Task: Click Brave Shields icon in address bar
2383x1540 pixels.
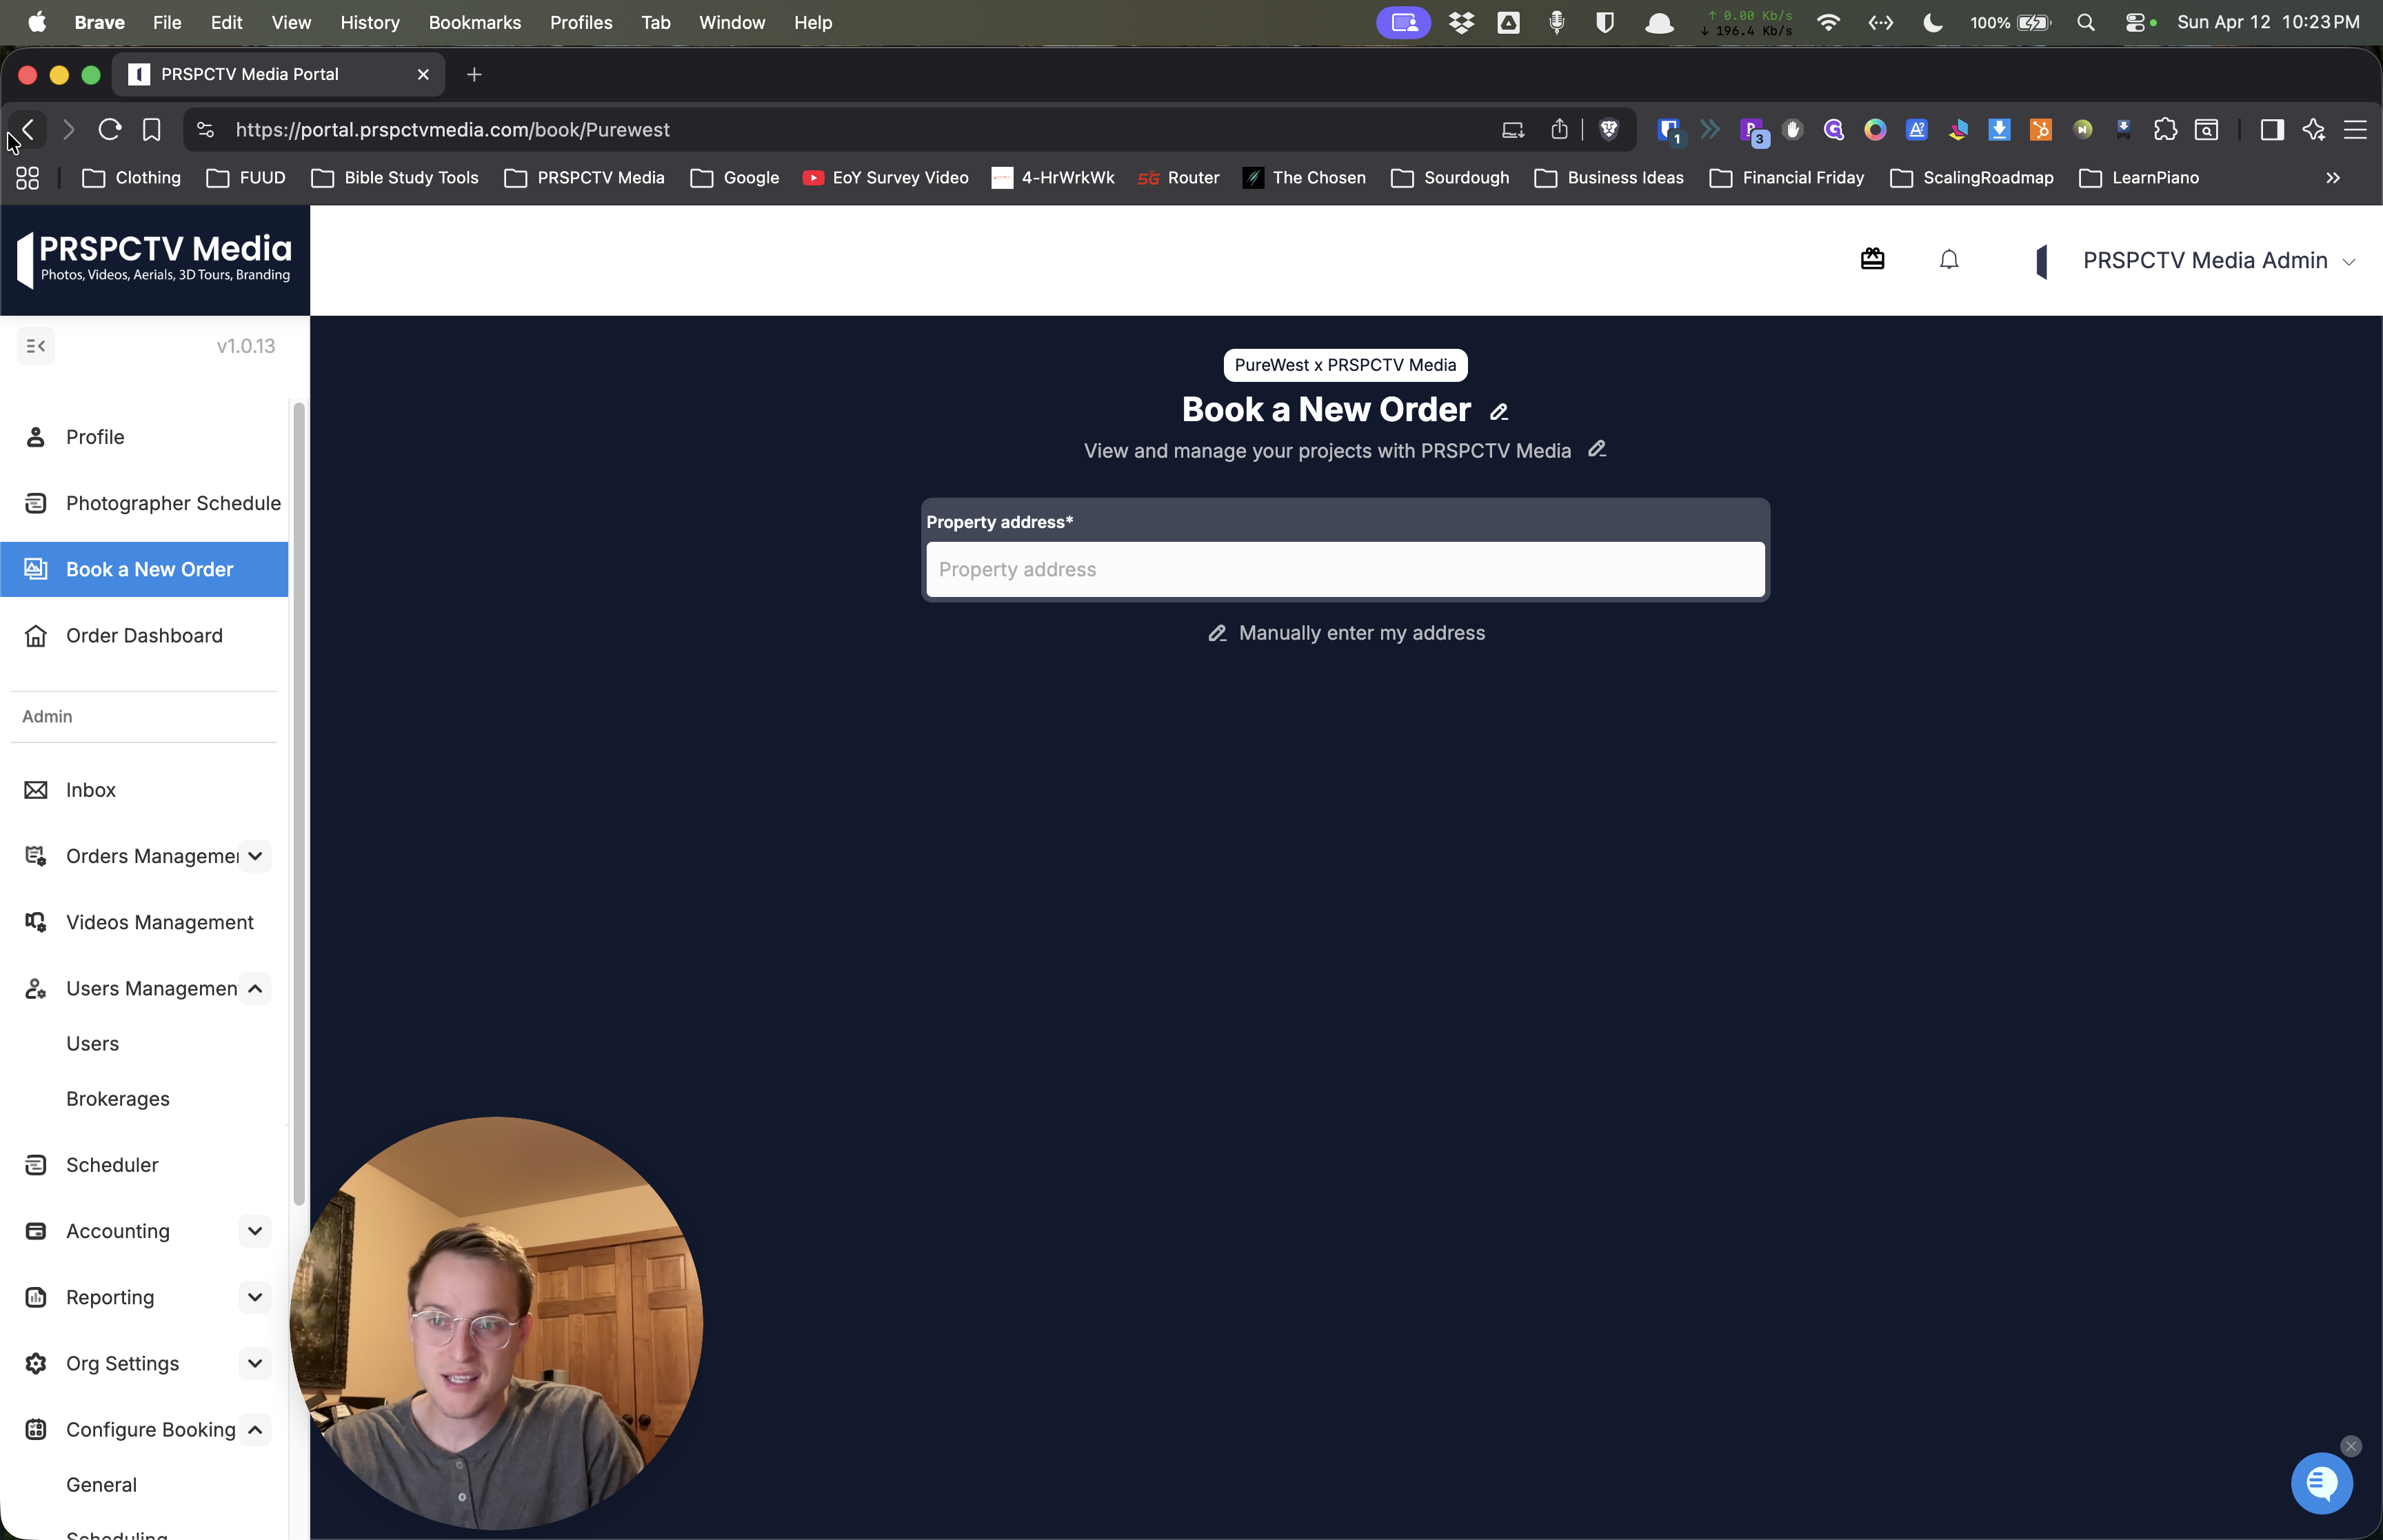Action: point(1608,130)
